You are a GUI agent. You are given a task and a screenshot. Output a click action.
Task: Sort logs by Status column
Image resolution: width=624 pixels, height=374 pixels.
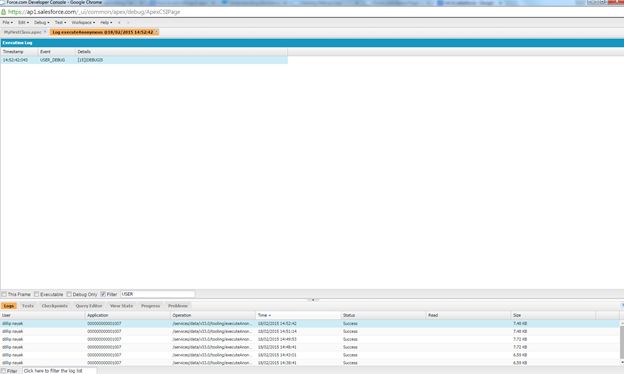coord(384,315)
